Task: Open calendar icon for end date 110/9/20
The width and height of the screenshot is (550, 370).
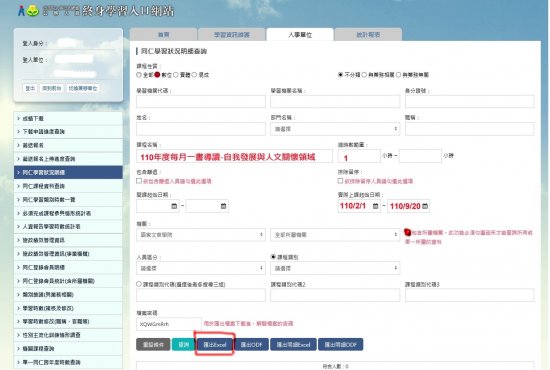Action: (x=425, y=206)
